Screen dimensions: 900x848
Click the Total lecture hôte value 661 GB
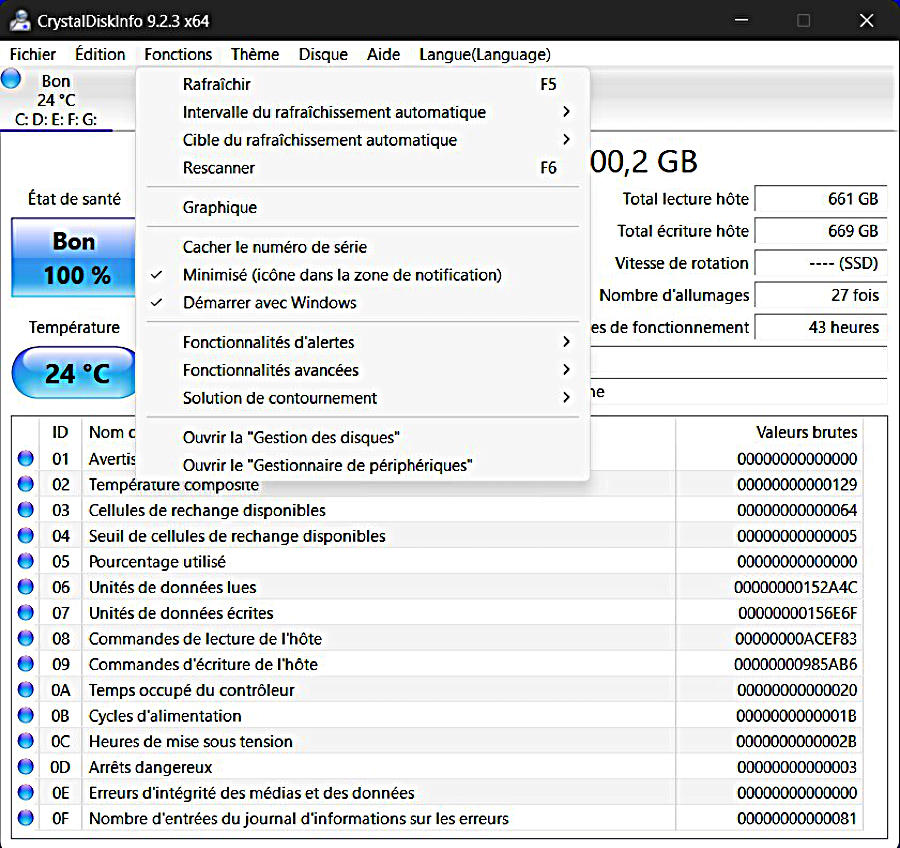click(x=820, y=199)
